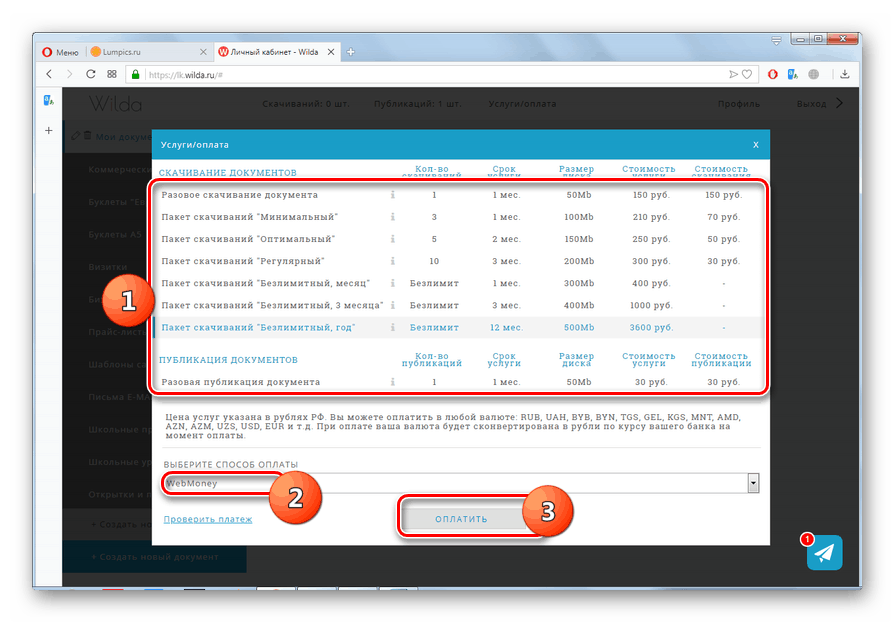Select Пакет скачиваний "Безлимитный, 3 месяца"
This screenshot has width=895, height=623.
click(459, 306)
